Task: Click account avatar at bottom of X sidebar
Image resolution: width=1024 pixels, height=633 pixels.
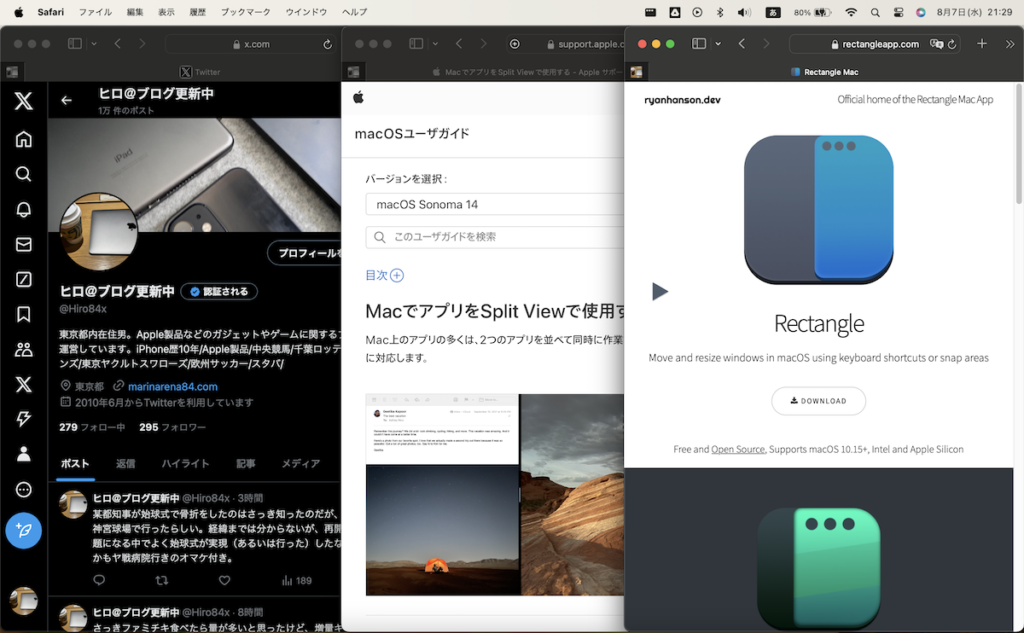Action: click(x=24, y=601)
